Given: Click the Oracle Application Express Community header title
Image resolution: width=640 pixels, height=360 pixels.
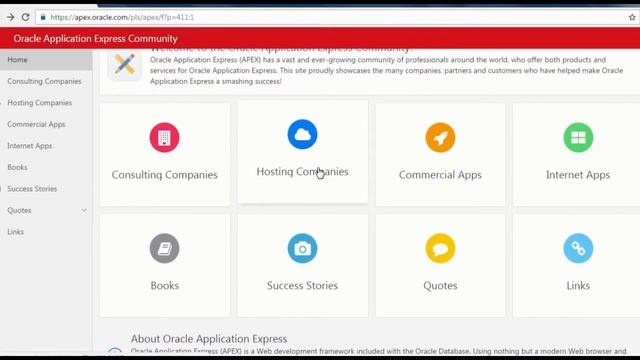Looking at the screenshot, I should coord(96,38).
